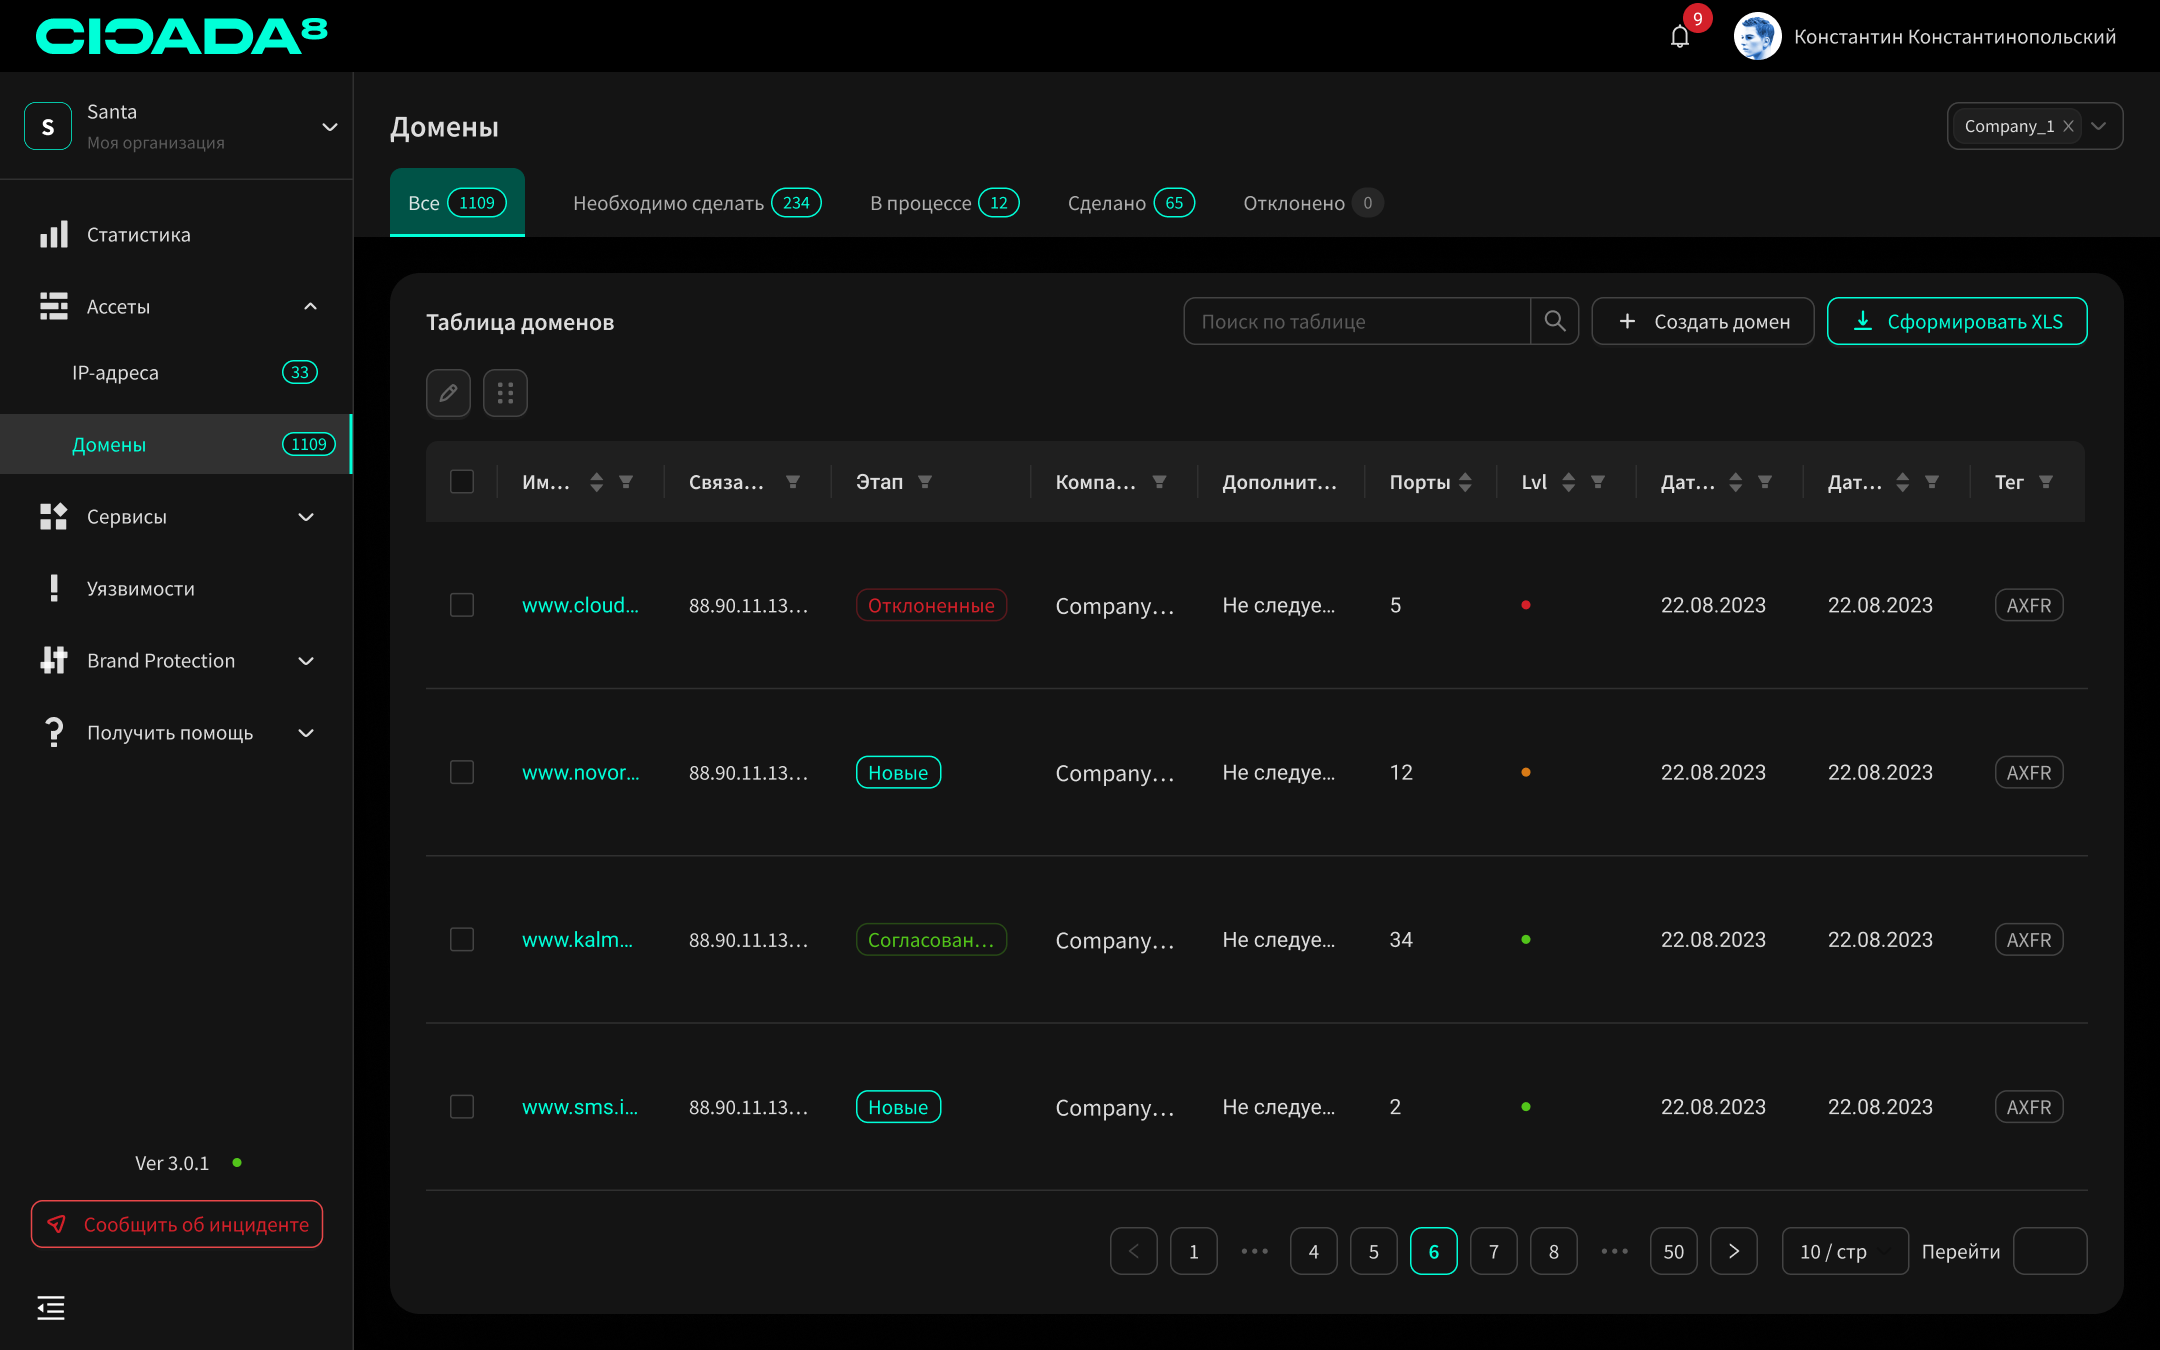The height and width of the screenshot is (1350, 2160).
Task: Open filter icon on Этап column
Action: click(x=925, y=482)
